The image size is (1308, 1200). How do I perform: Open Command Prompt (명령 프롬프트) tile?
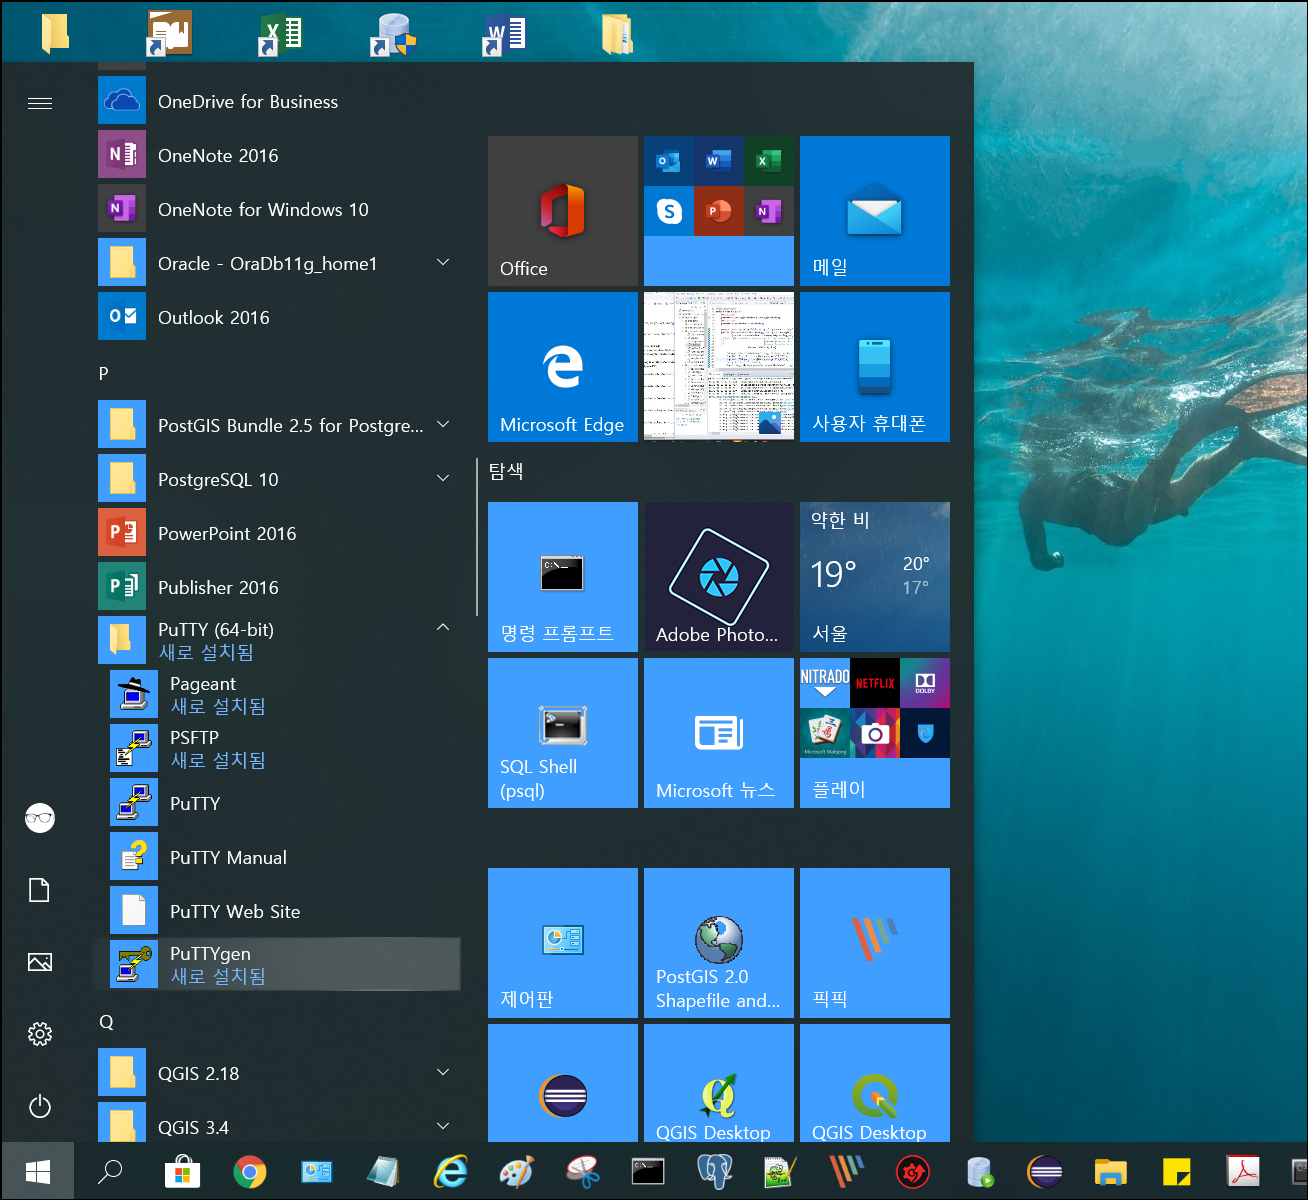click(563, 577)
